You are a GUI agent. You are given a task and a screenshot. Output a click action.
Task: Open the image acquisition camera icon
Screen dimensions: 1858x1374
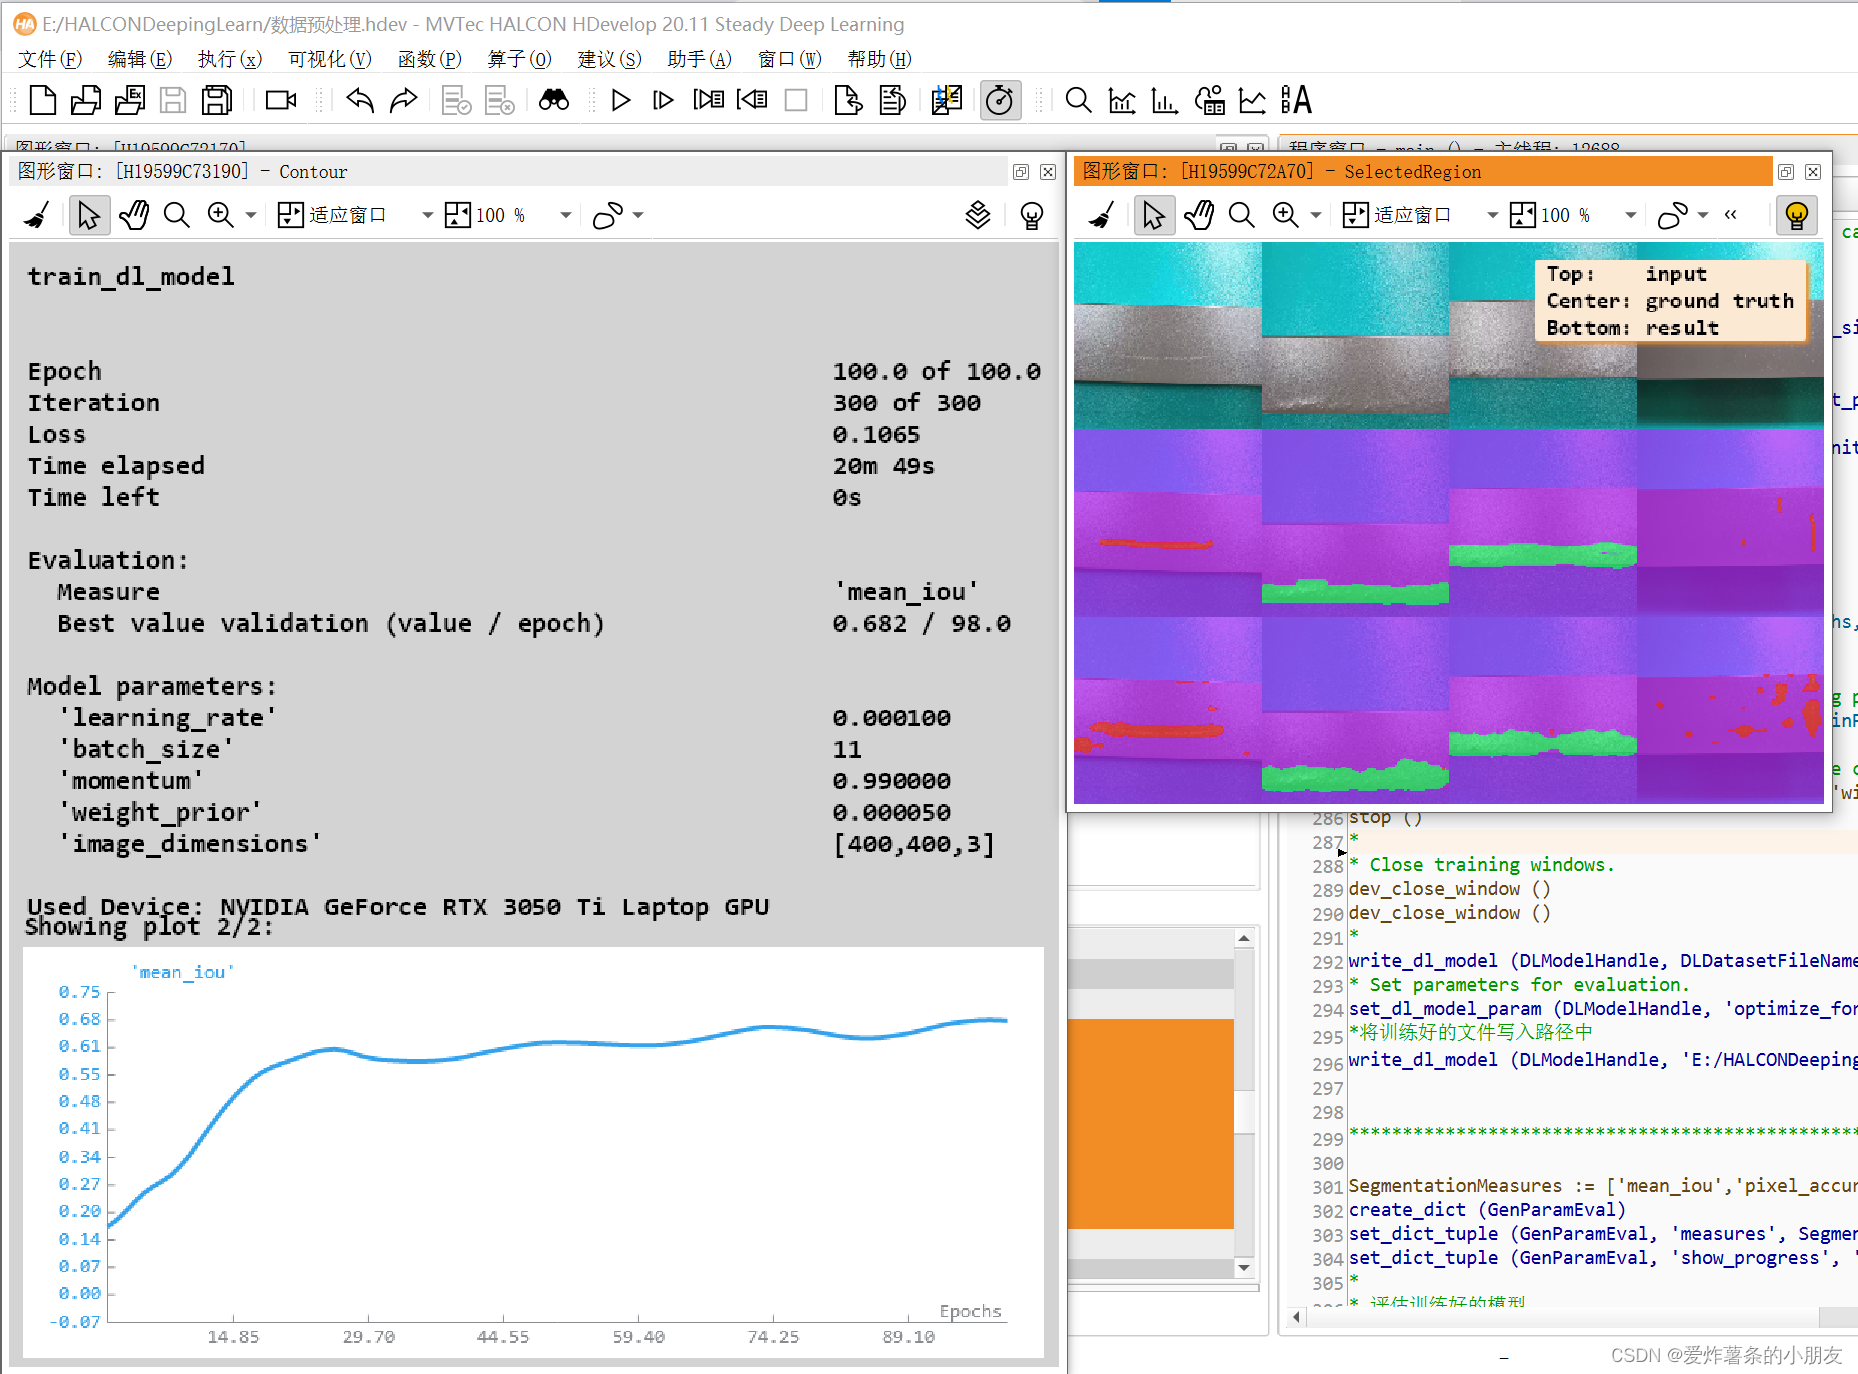281,100
